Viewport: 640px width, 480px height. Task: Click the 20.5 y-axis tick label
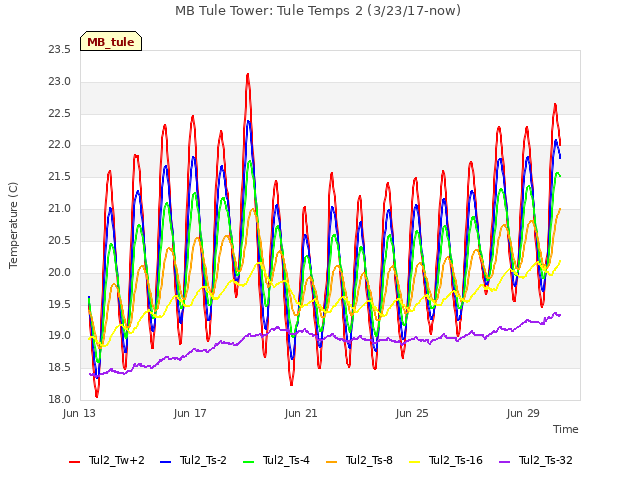coord(60,240)
